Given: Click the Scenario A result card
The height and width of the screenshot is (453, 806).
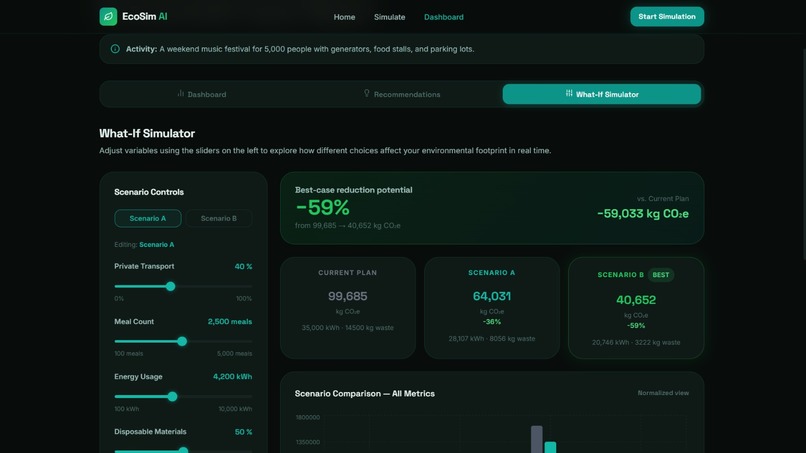Looking at the screenshot, I should (x=491, y=307).
